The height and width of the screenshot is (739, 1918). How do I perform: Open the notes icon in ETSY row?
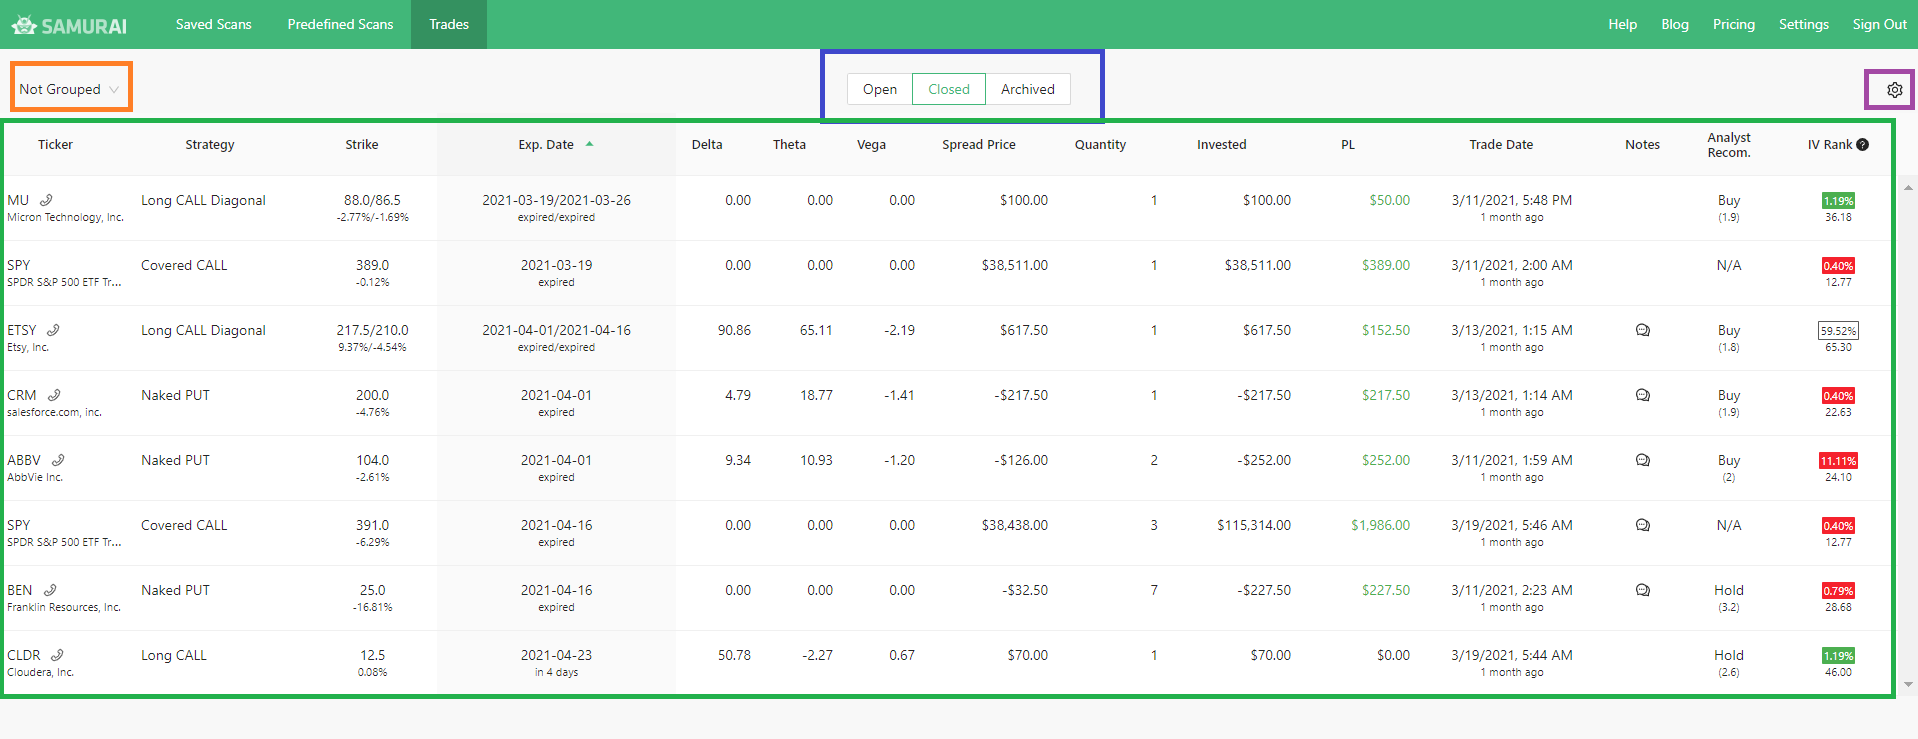click(1642, 330)
